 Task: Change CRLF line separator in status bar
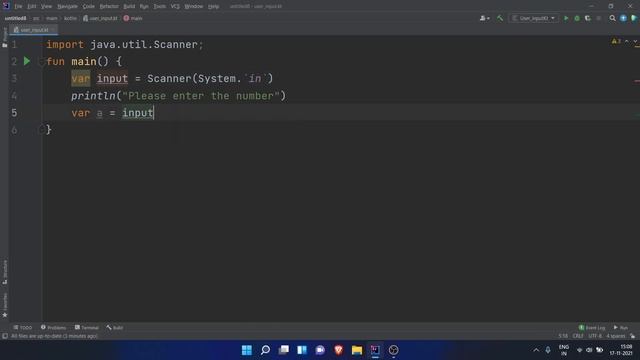578,336
